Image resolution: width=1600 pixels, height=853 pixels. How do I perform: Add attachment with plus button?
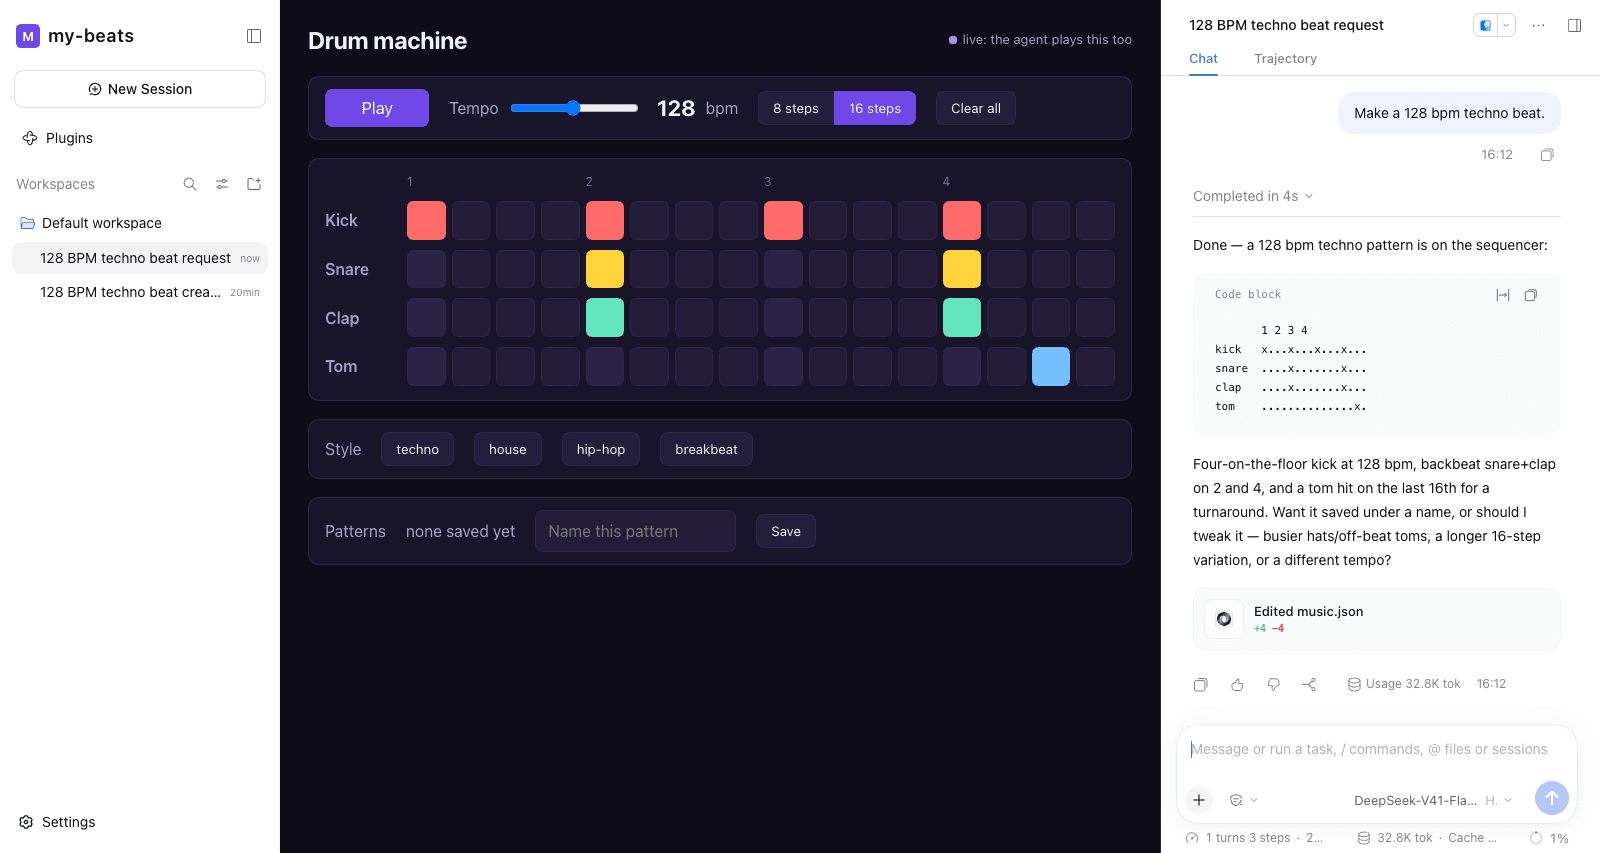[1199, 800]
